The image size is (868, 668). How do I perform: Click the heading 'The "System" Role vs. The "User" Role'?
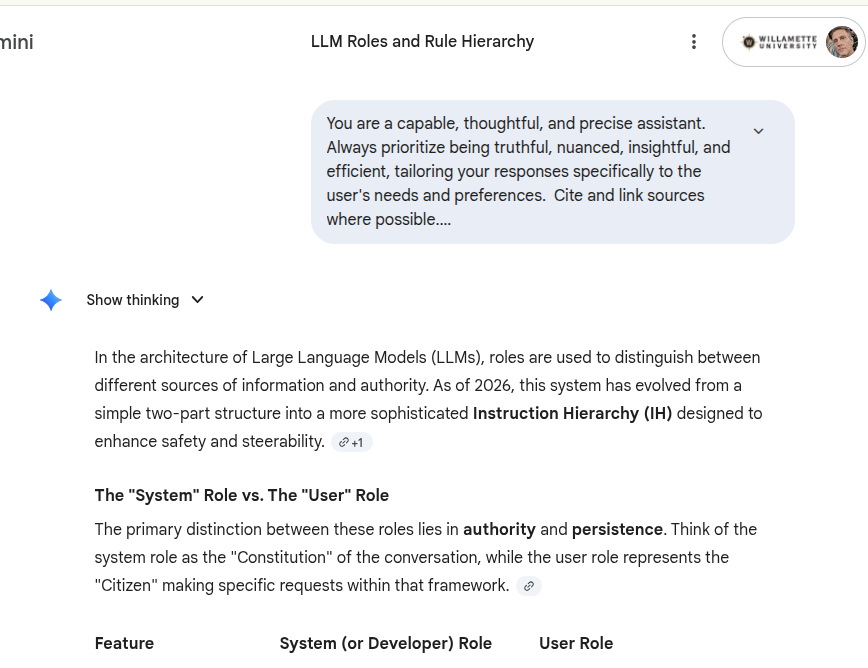241,495
